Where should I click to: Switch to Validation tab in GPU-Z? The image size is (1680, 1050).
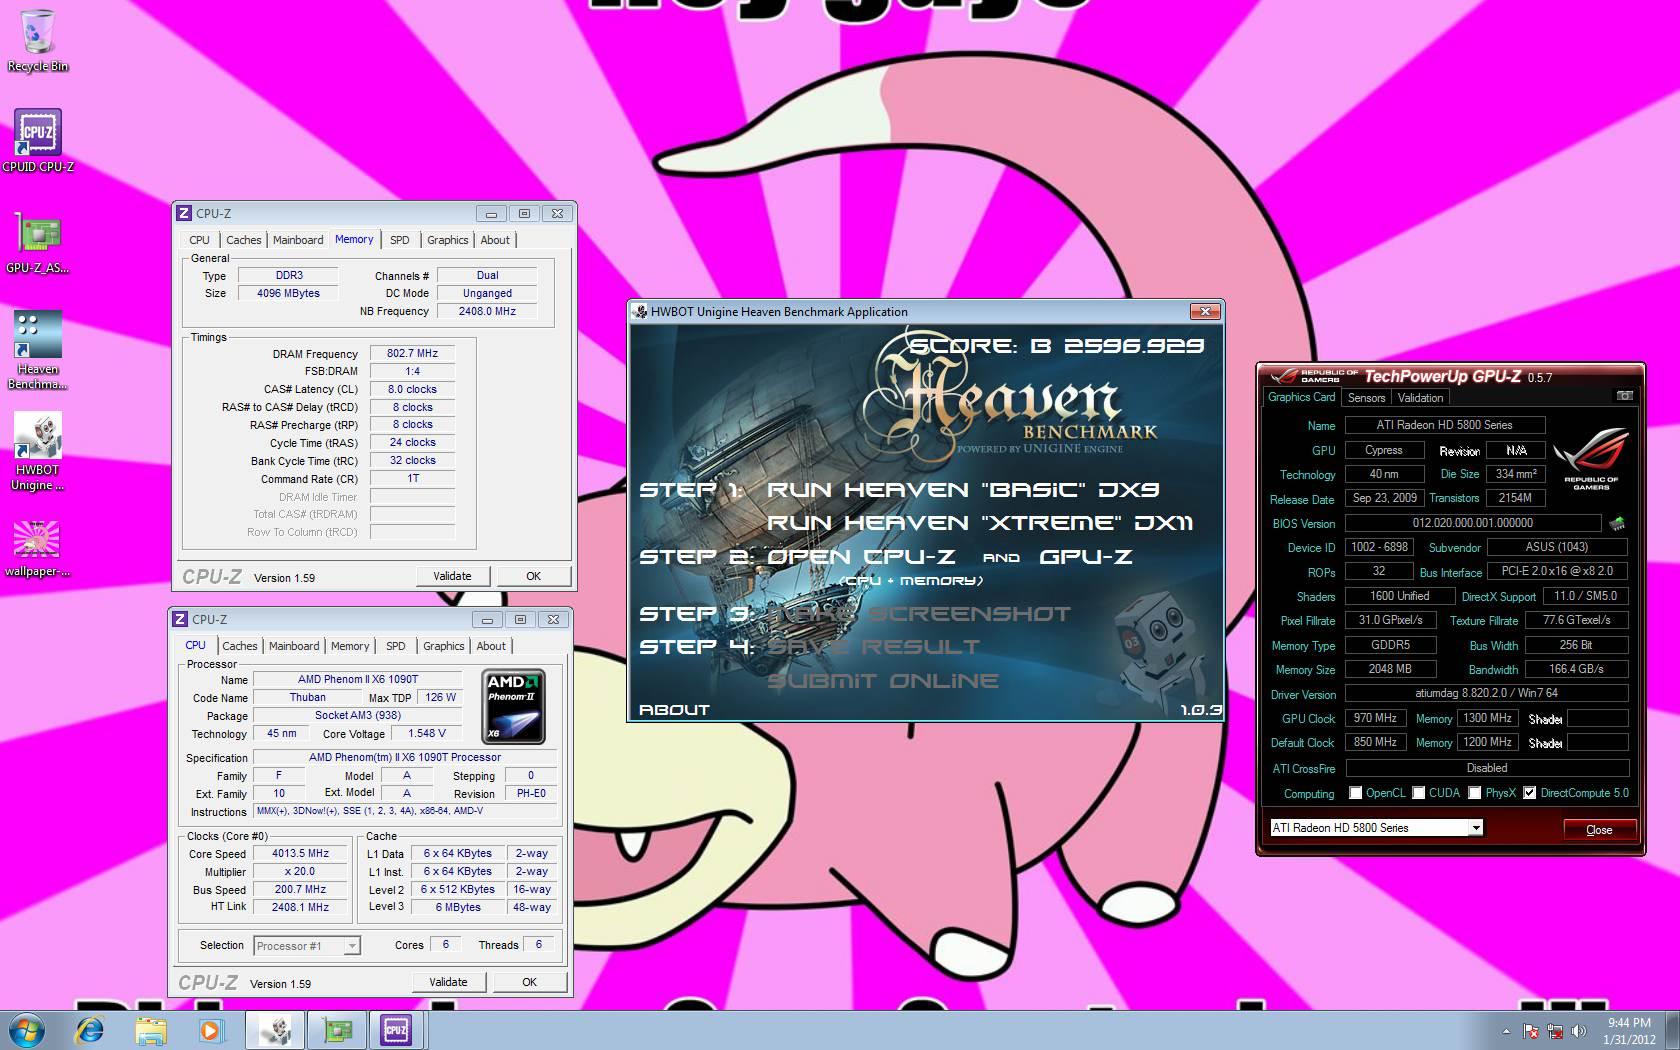[1420, 398]
